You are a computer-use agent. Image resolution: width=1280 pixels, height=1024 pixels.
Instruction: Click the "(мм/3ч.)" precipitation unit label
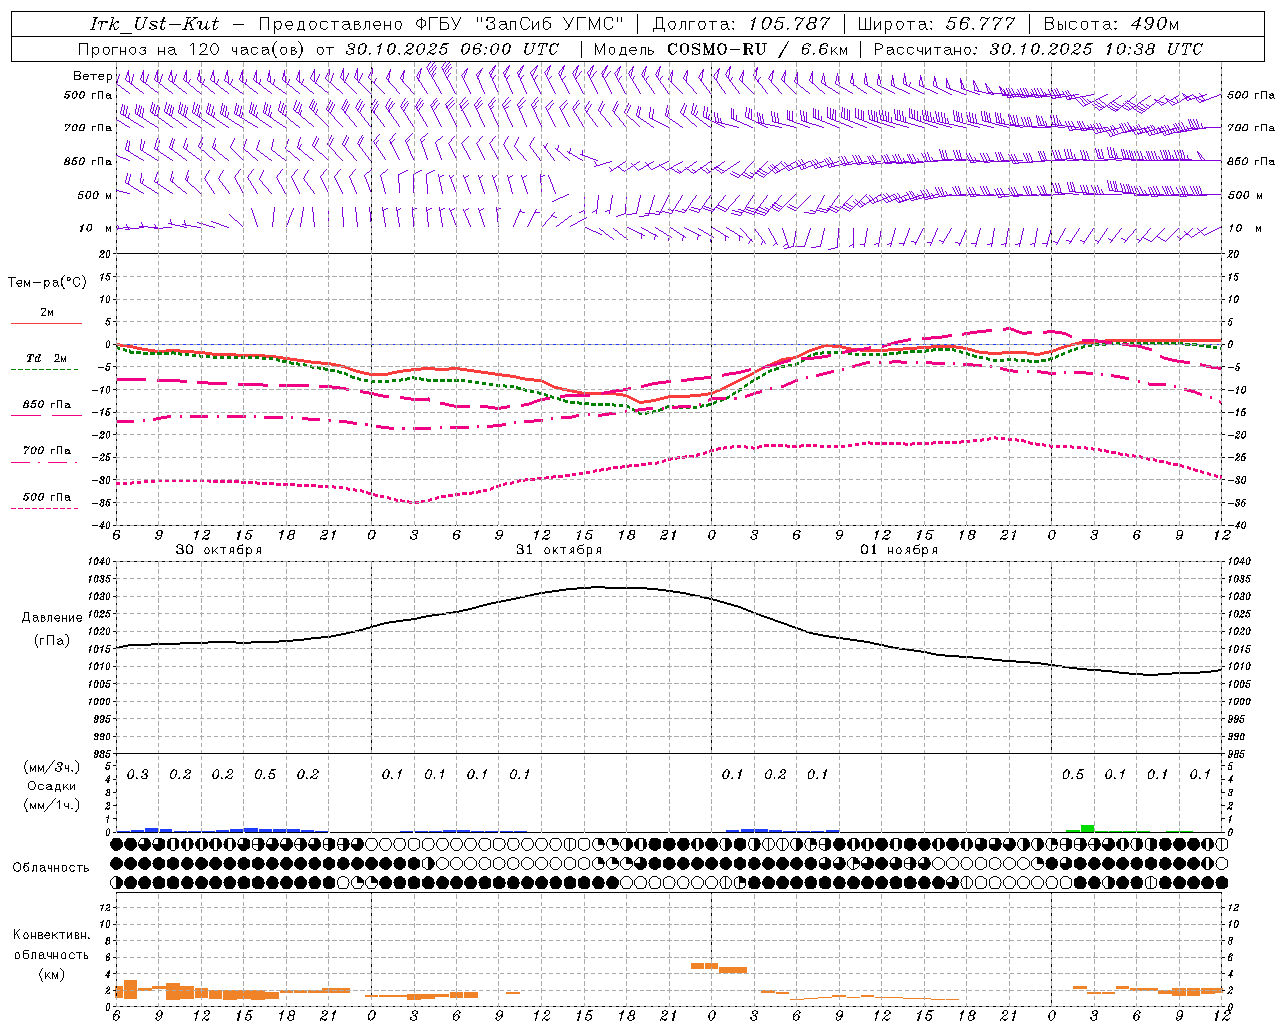click(51, 767)
